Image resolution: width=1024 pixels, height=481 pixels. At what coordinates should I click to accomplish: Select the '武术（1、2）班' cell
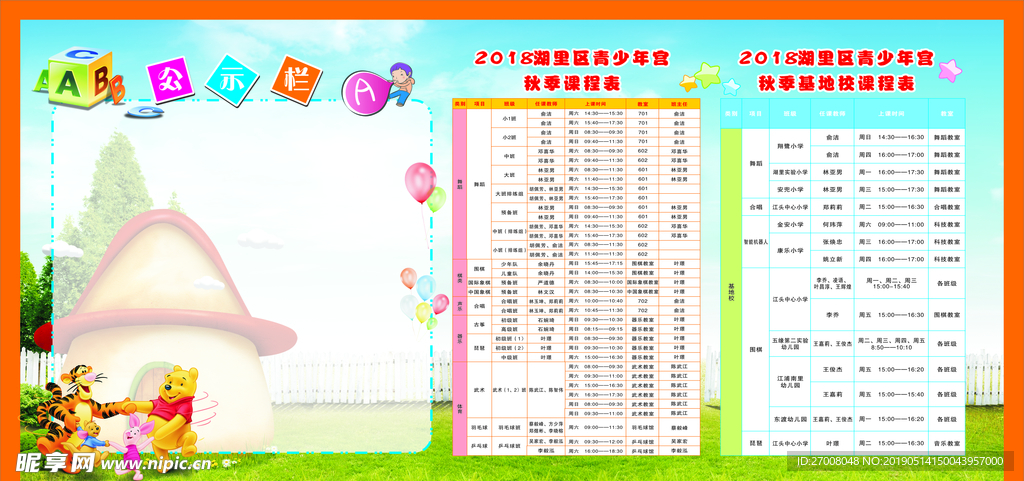(509, 390)
